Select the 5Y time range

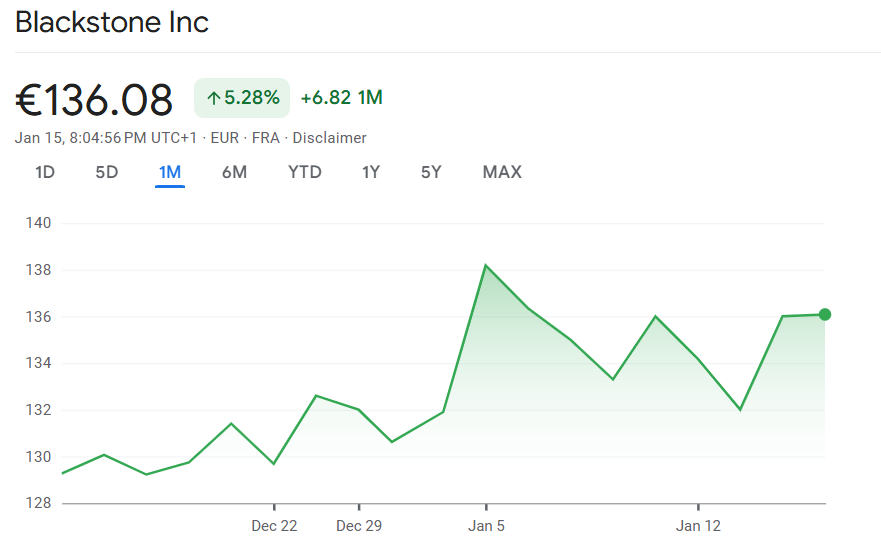(x=431, y=172)
